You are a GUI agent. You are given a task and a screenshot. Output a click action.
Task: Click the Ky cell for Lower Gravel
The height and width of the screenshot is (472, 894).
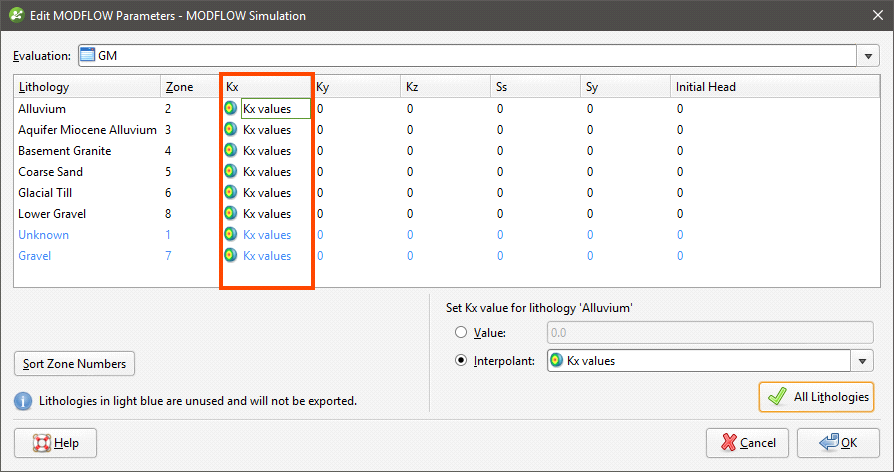coord(357,214)
